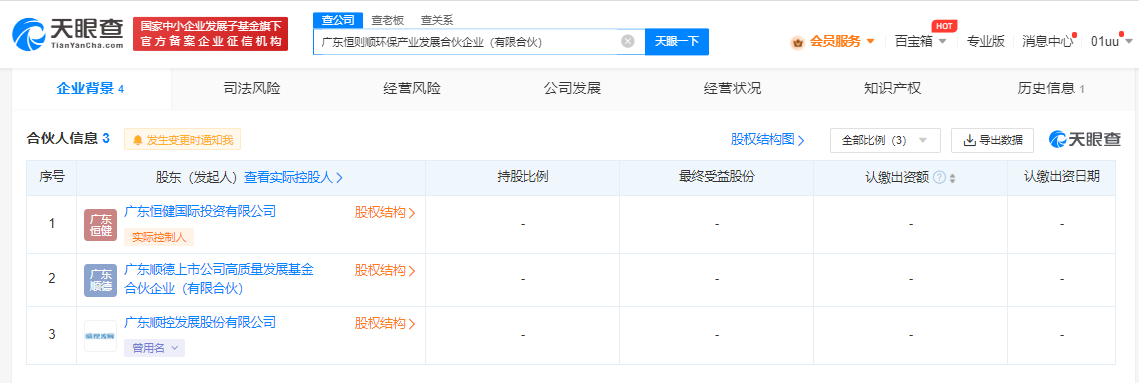
Task: Click the VIP crown icon by 会员服务
Action: coord(798,42)
